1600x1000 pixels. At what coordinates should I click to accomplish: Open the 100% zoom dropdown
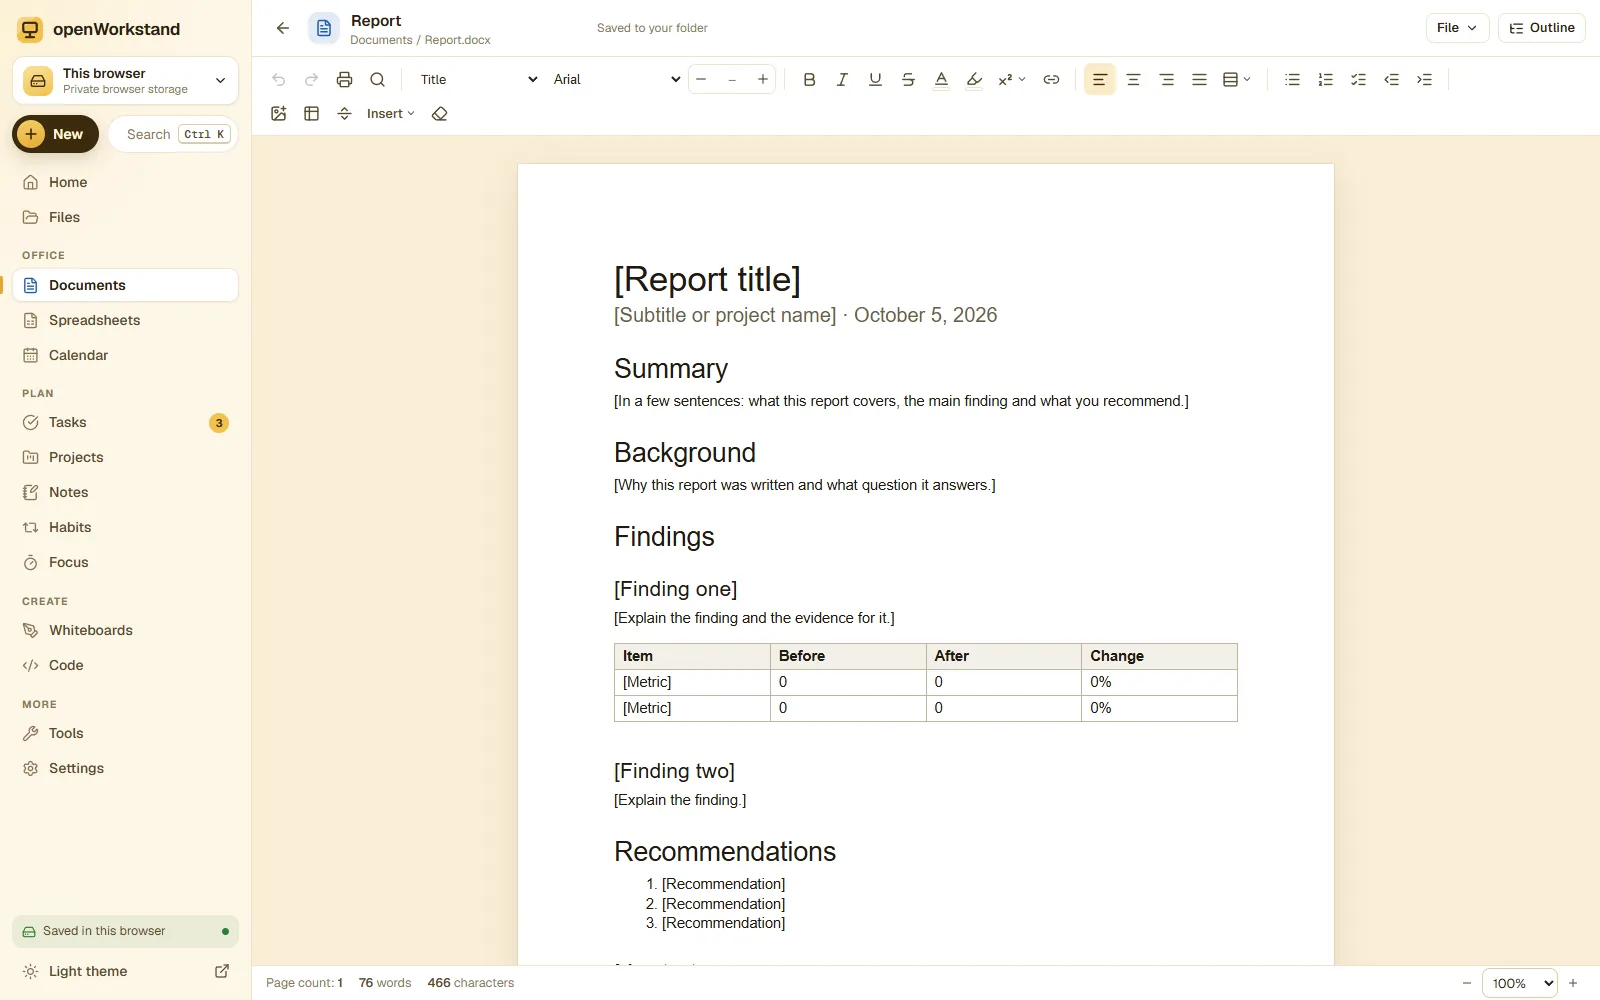[x=1520, y=983]
